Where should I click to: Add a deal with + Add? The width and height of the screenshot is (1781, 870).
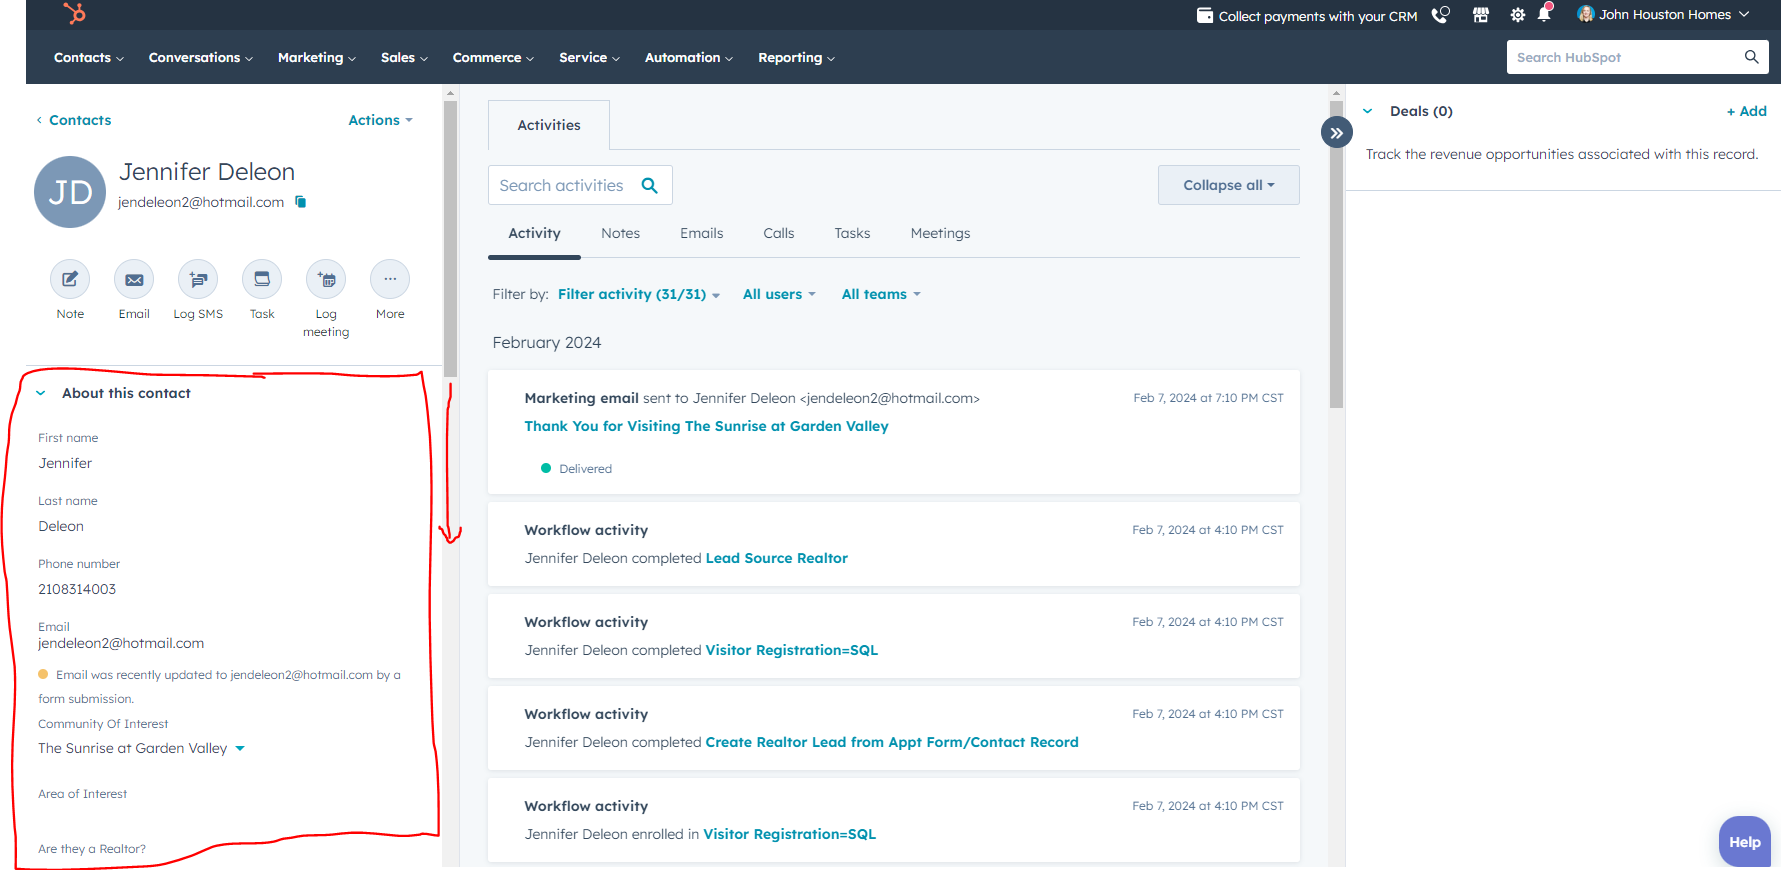(1746, 111)
